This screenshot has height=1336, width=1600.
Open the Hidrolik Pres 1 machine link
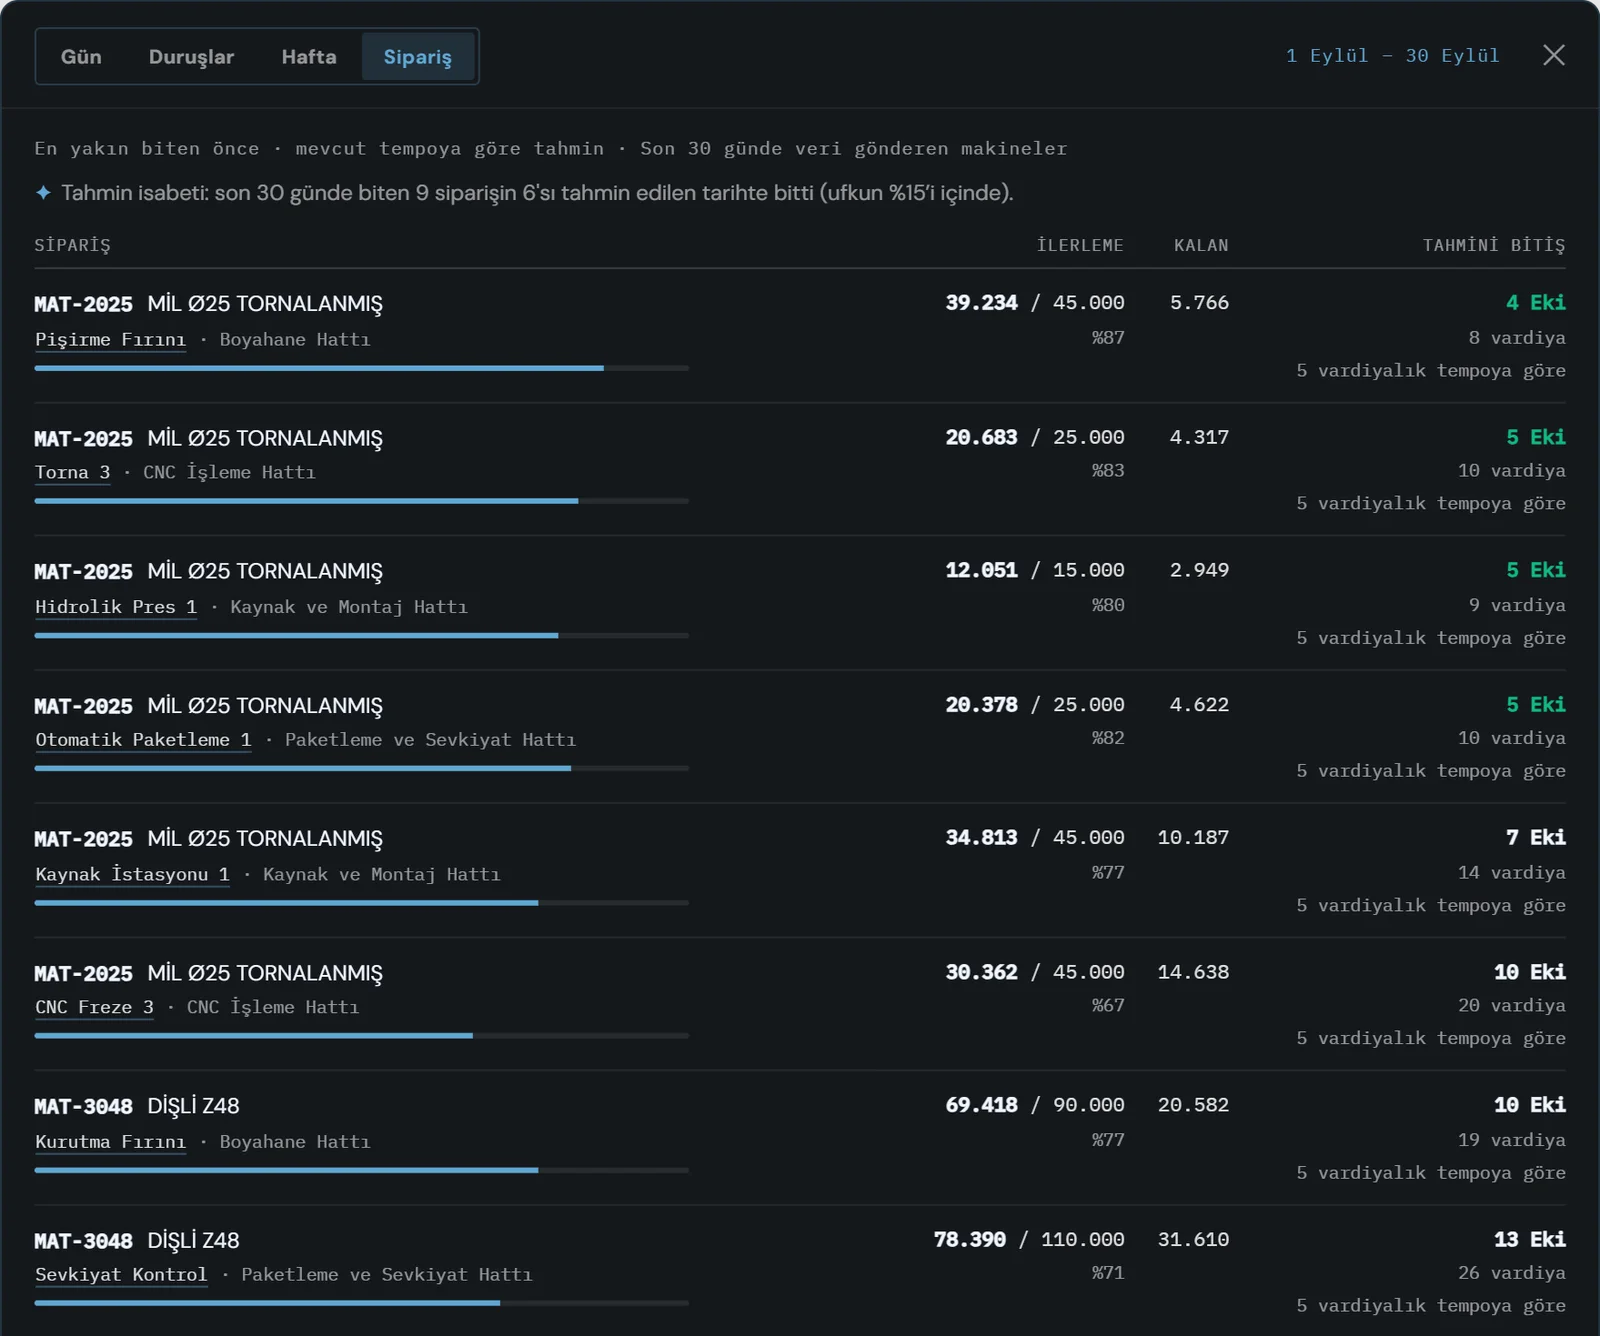click(x=116, y=607)
